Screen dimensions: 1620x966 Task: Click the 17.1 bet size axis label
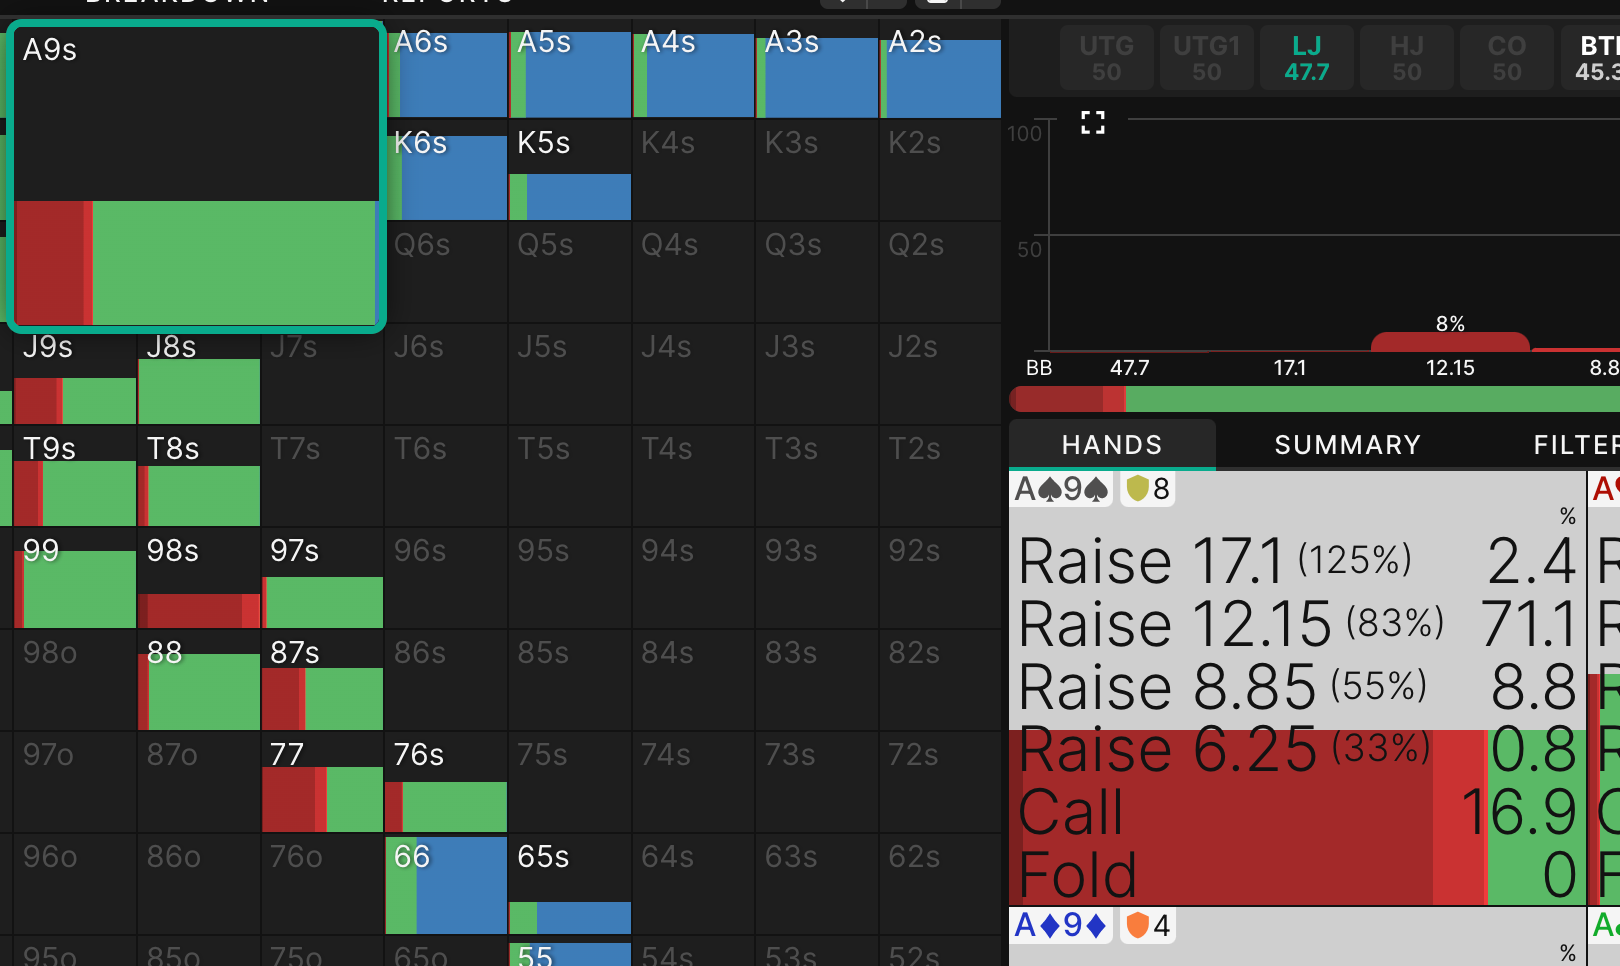pyautogui.click(x=1290, y=368)
